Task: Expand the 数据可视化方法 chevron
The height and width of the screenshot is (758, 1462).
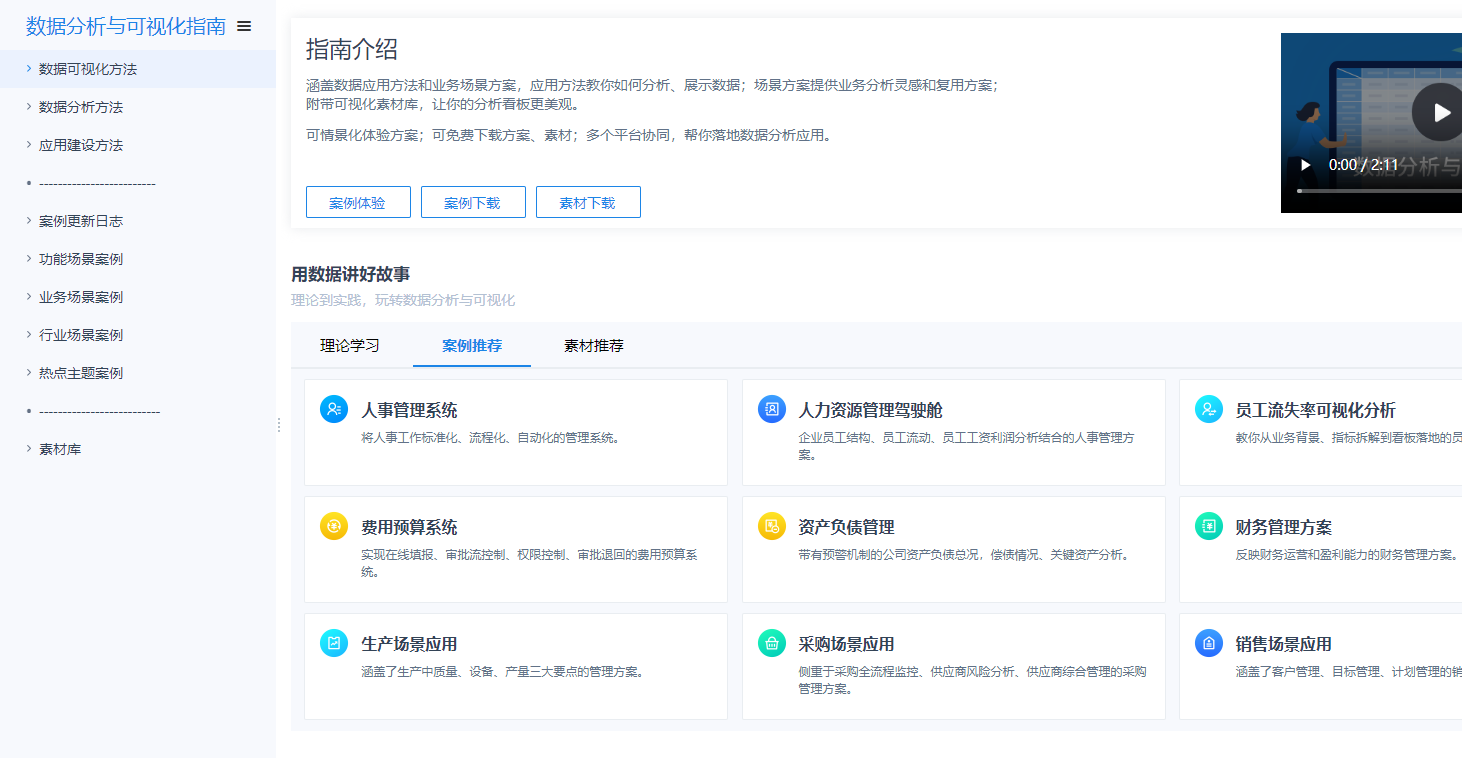Action: [x=28, y=69]
